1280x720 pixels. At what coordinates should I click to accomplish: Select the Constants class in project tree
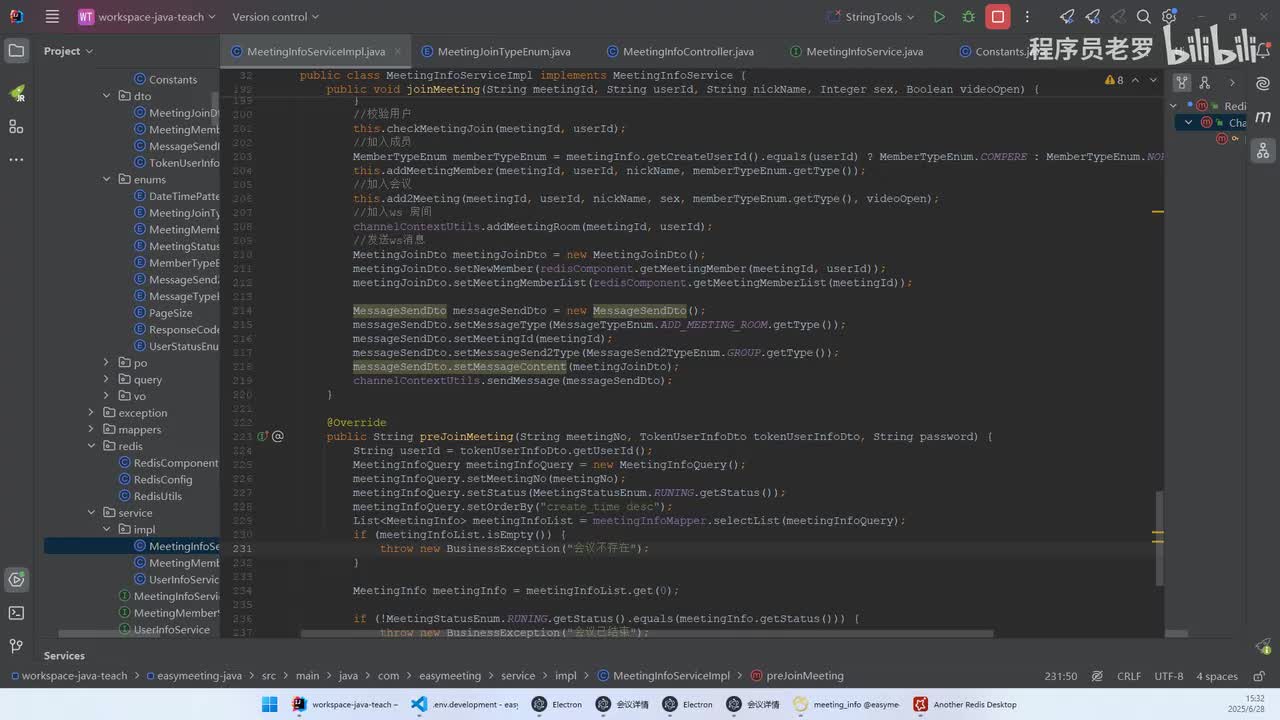[x=165, y=80]
